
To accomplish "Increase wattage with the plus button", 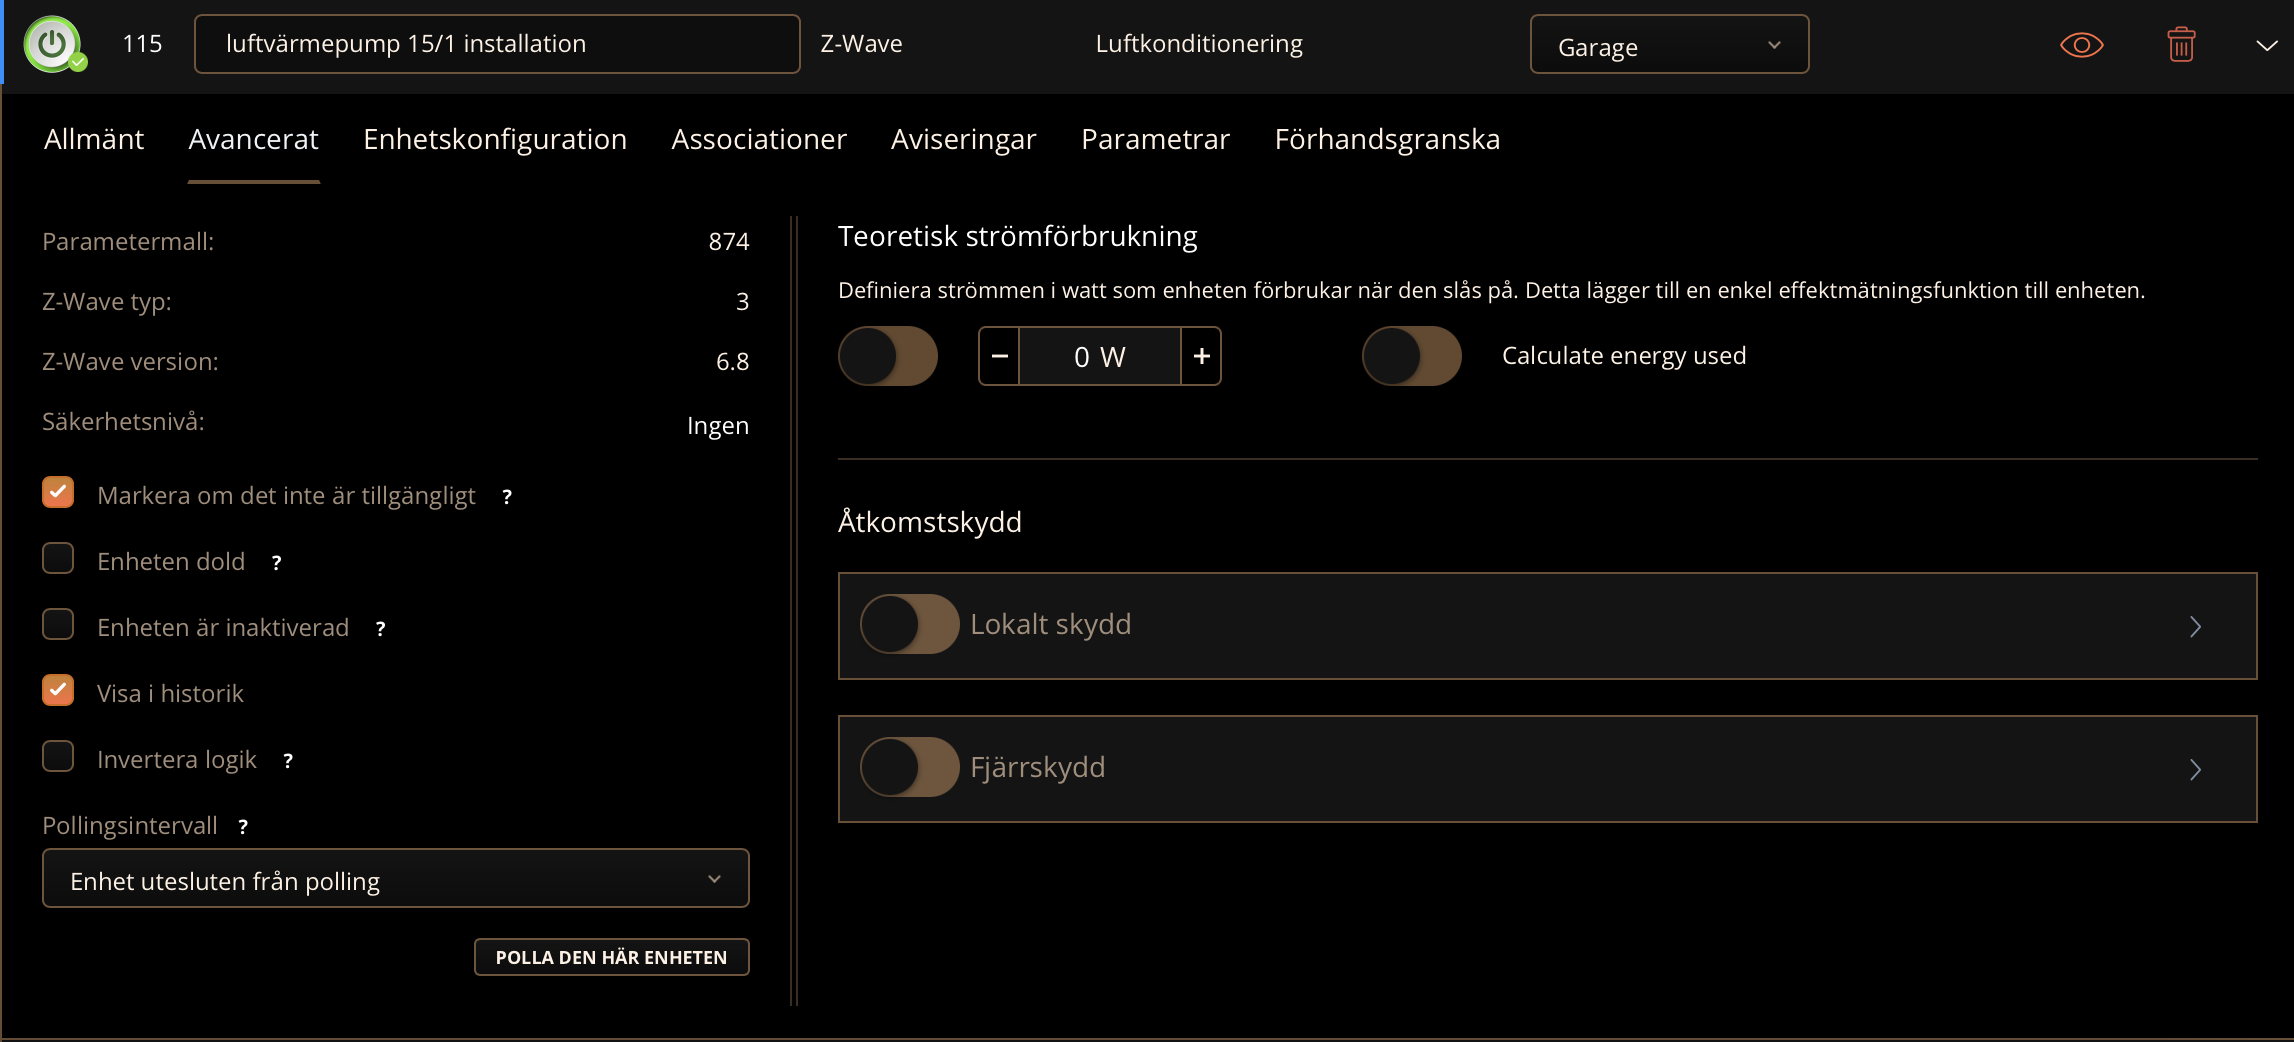I will click(x=1201, y=356).
